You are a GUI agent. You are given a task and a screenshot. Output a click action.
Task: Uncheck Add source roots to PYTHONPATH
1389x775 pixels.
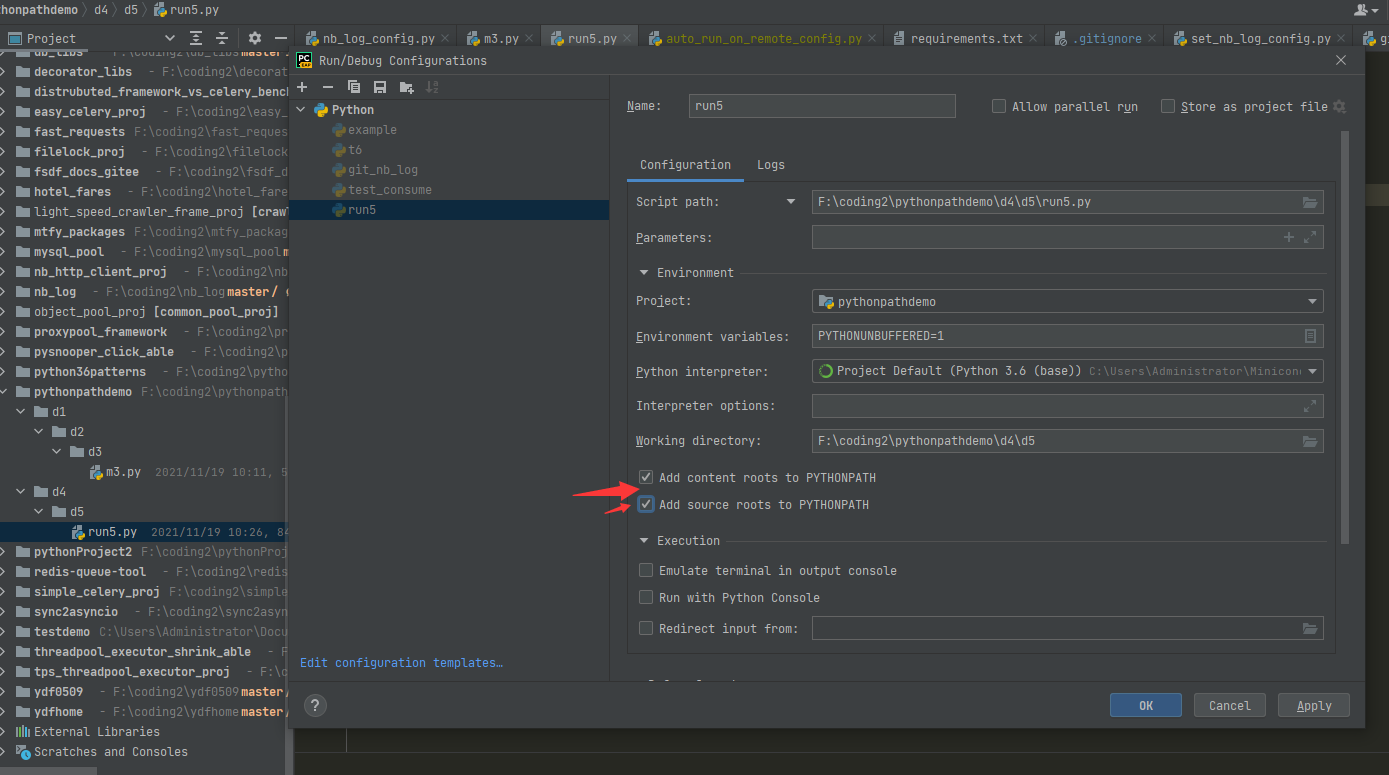pyautogui.click(x=646, y=505)
